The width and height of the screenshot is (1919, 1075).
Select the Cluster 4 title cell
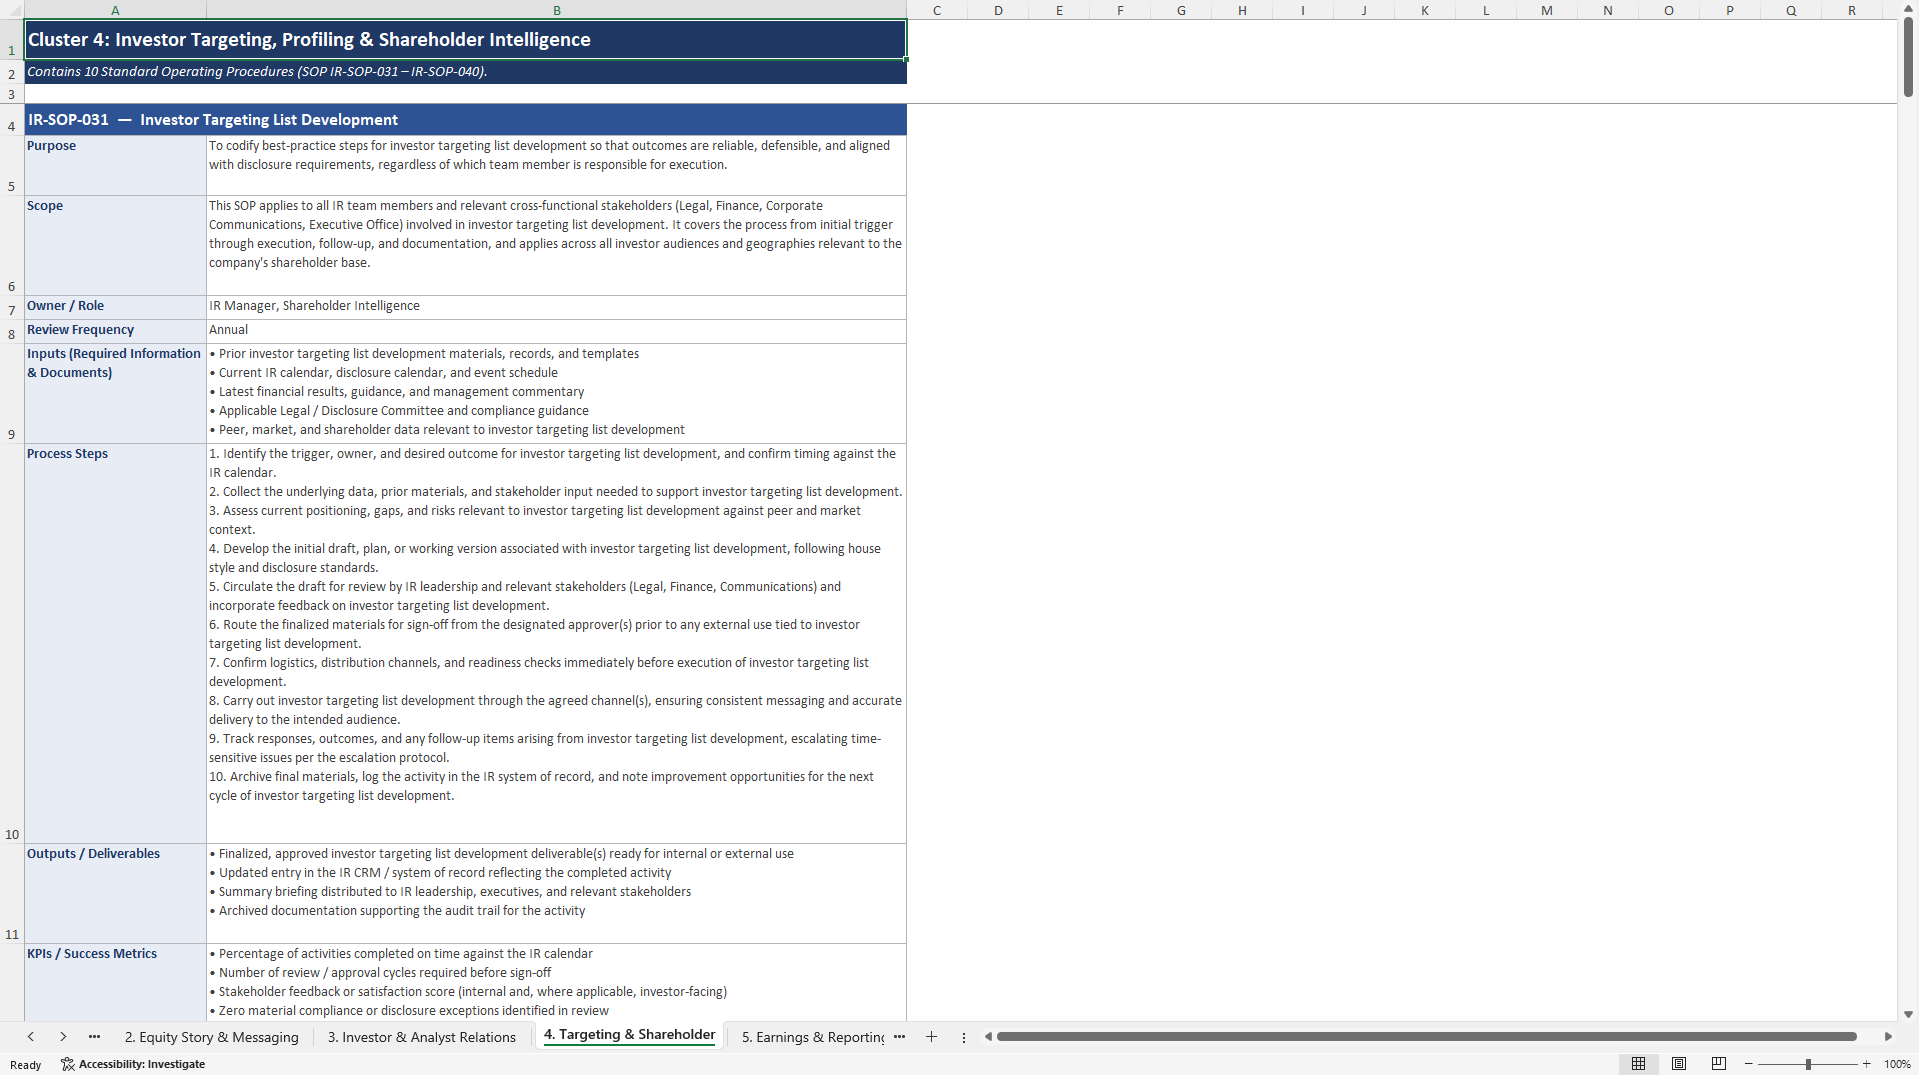465,39
